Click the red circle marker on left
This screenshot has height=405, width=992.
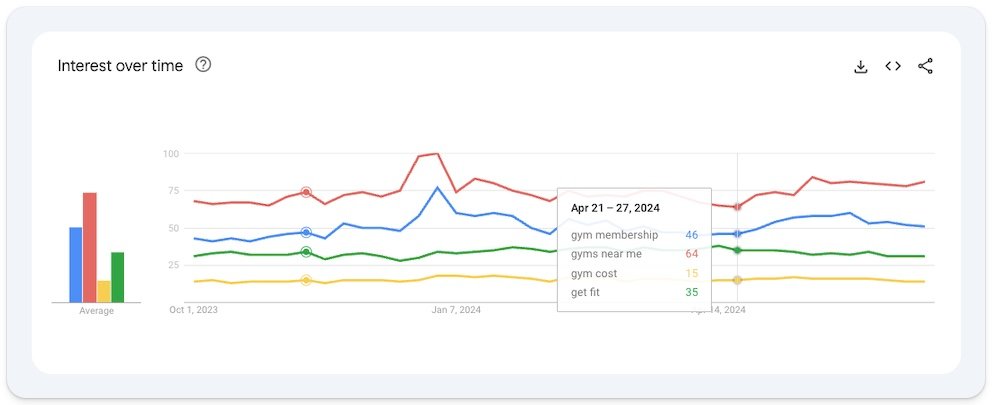click(x=306, y=192)
